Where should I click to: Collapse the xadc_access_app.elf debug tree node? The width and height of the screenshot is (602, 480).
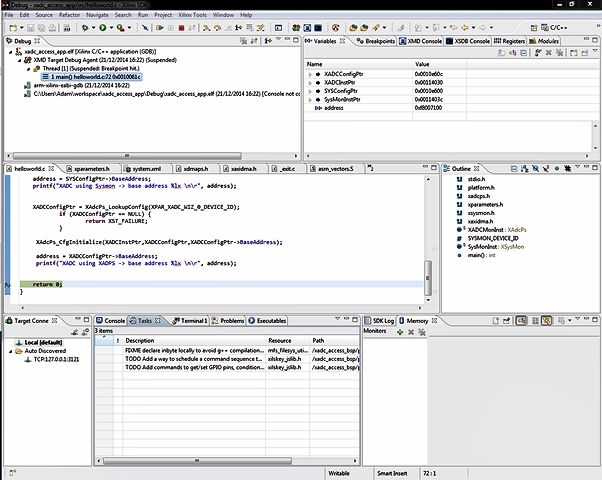coord(11,52)
